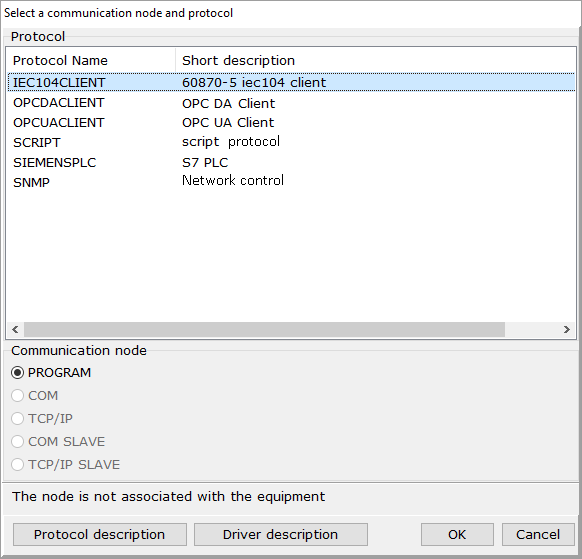Choose the SNMP Network control protocol
The image size is (582, 559).
[x=291, y=182]
